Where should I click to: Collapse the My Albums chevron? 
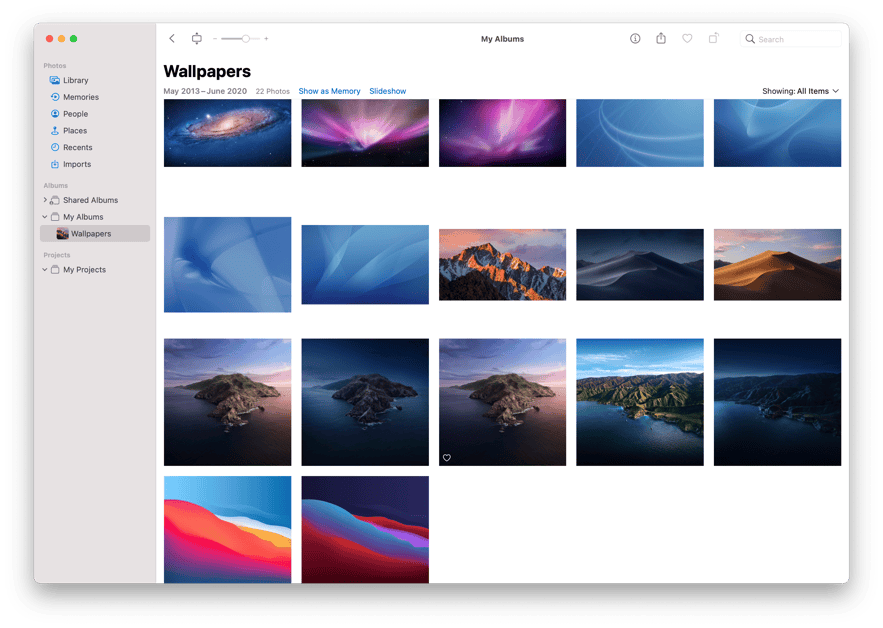pos(45,217)
